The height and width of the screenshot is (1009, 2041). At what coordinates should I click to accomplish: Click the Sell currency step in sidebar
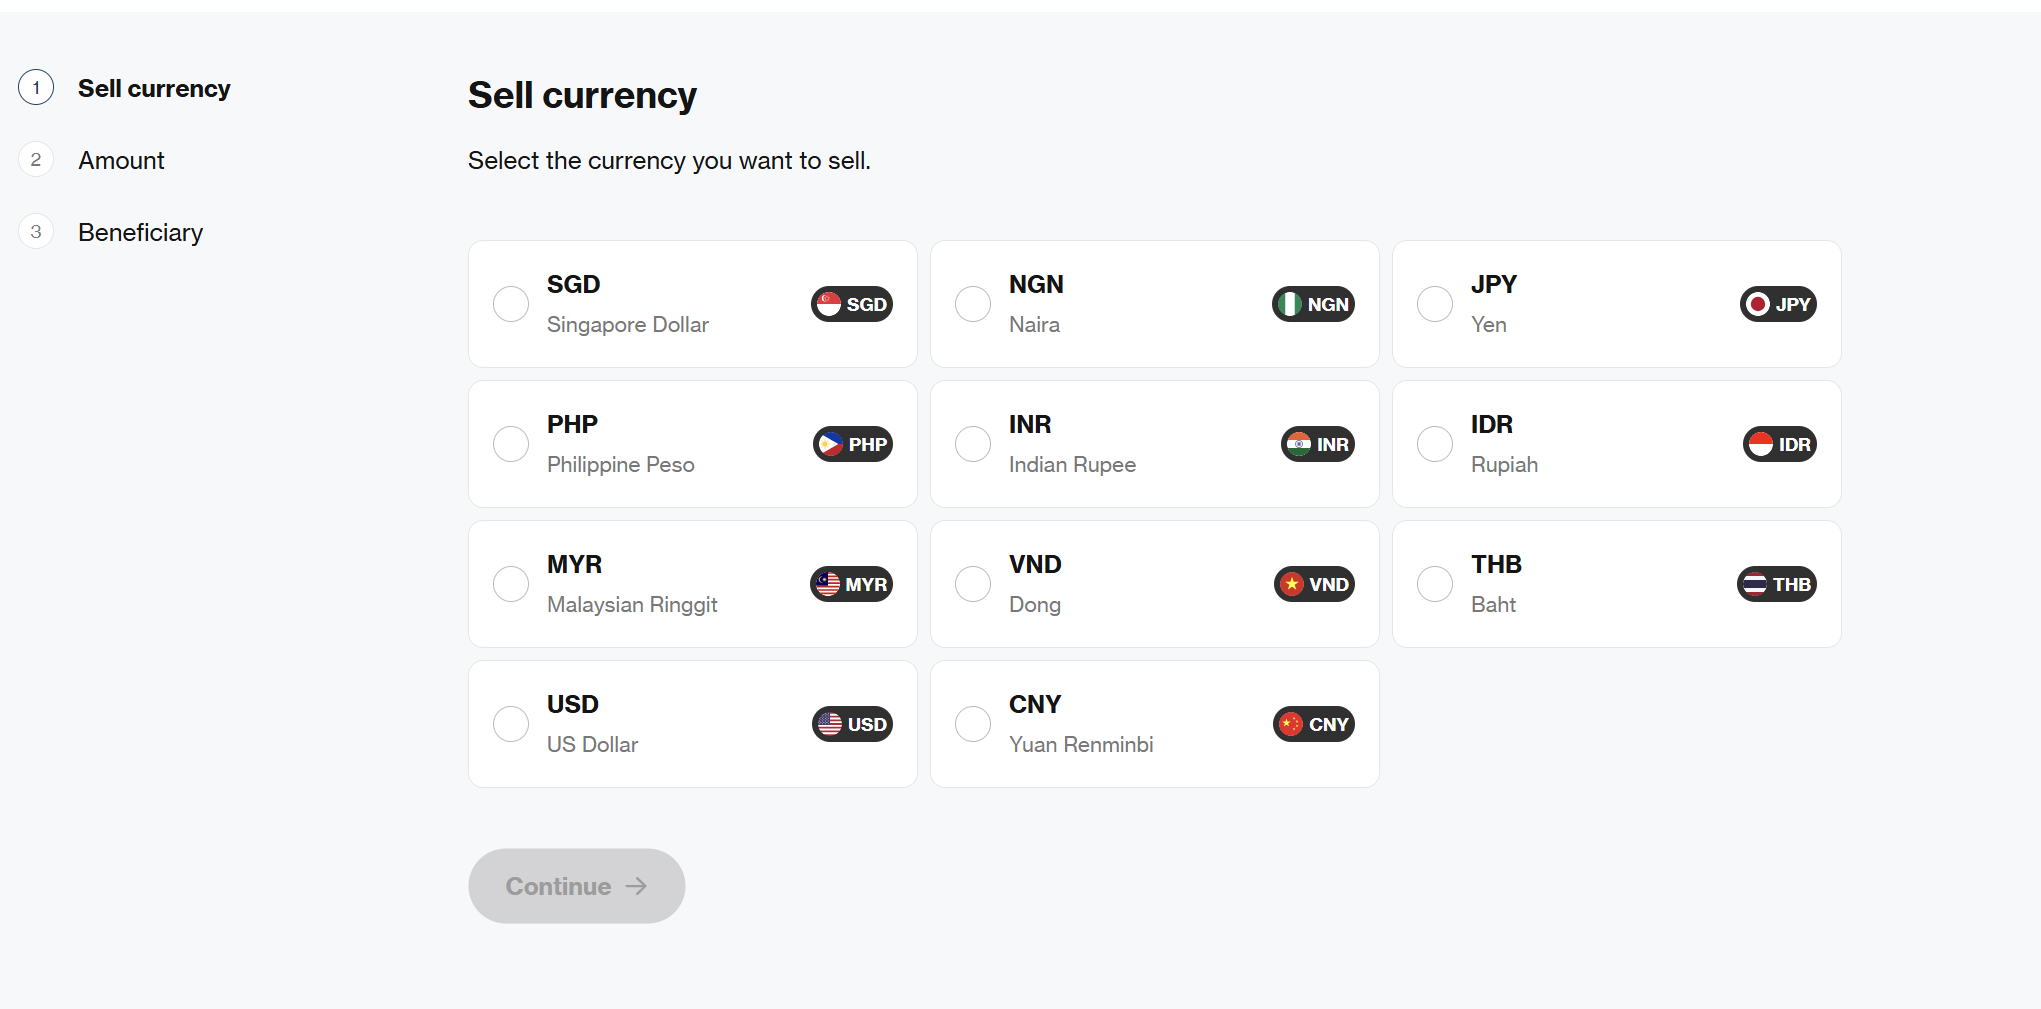[x=154, y=88]
